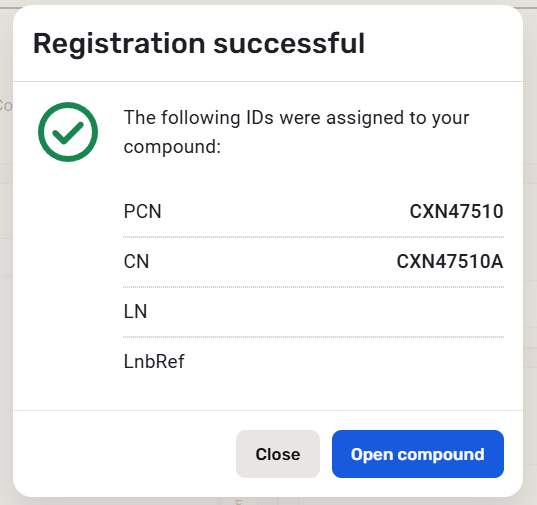This screenshot has height=505, width=537.
Task: Click the dimmed backdrop left of dialog
Action: point(6,274)
